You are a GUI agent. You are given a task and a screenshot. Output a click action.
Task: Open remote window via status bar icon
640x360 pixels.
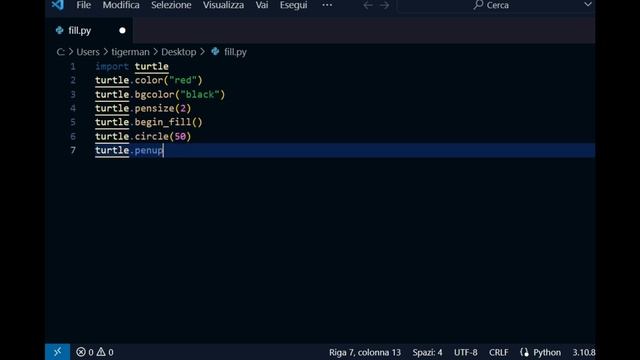(x=57, y=352)
